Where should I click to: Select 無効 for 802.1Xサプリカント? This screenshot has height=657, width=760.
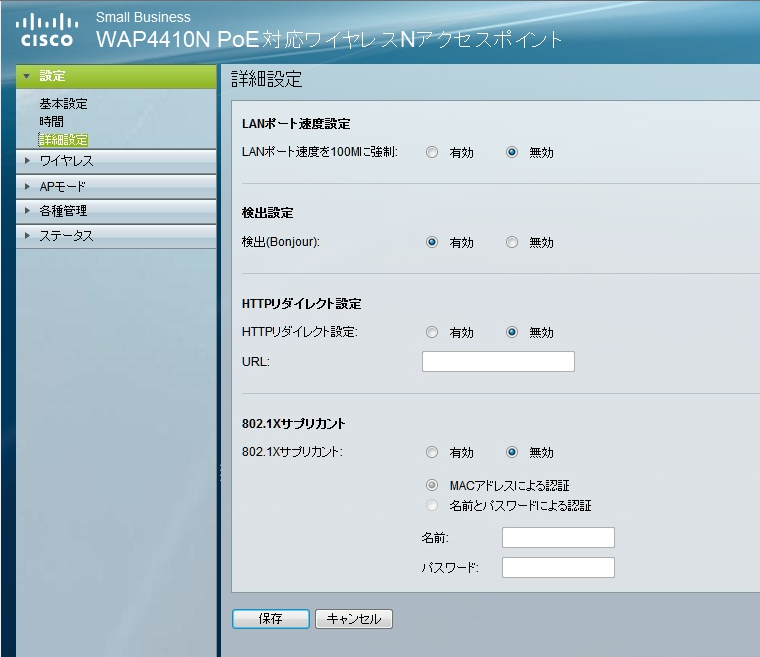coord(511,452)
